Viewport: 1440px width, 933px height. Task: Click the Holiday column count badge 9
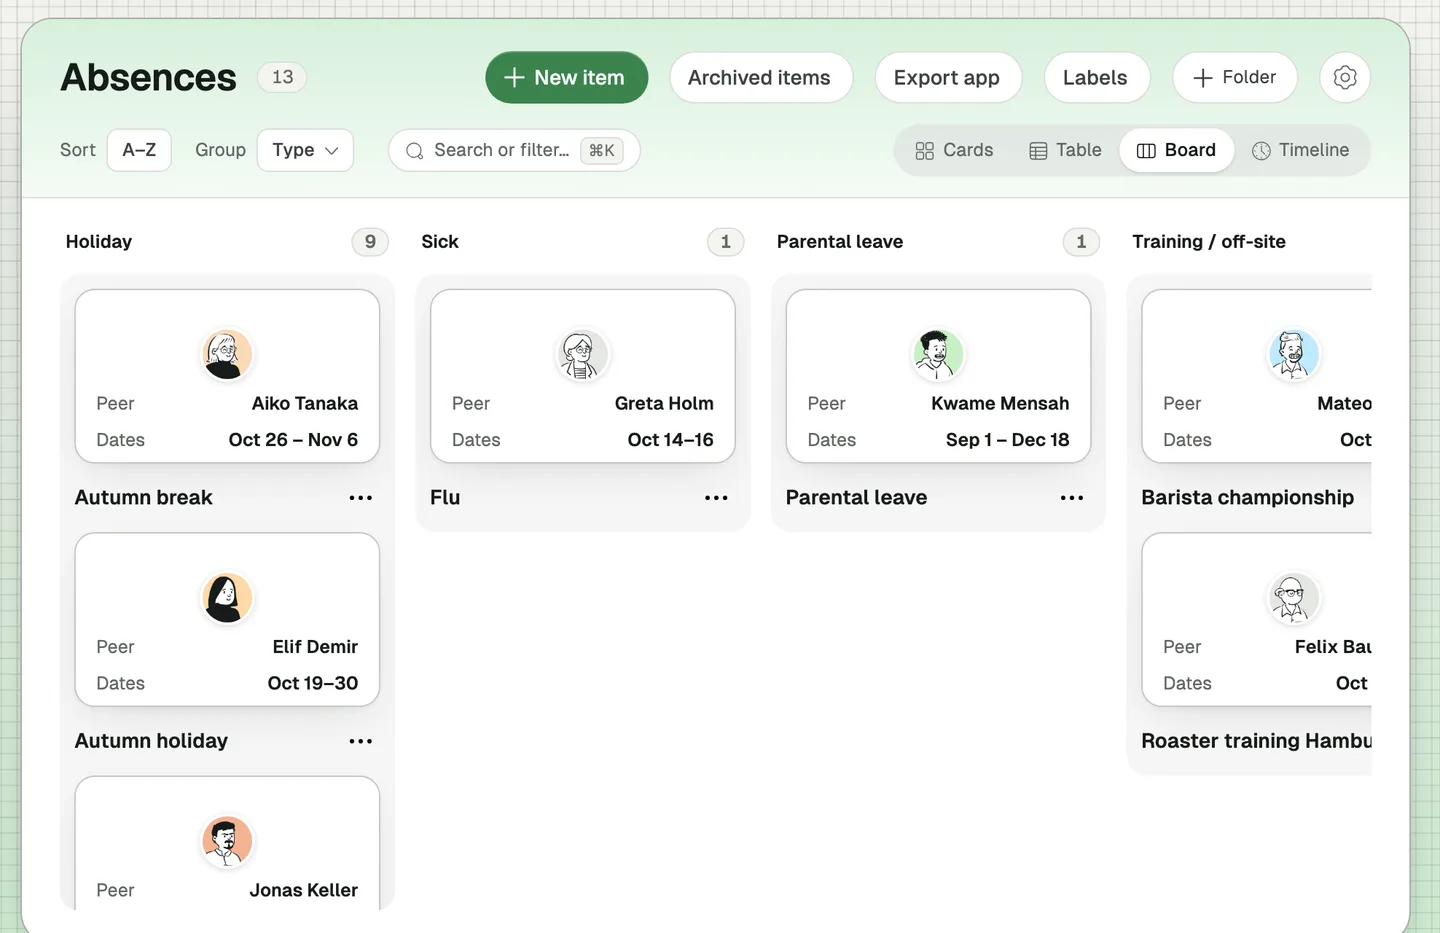[x=370, y=242]
